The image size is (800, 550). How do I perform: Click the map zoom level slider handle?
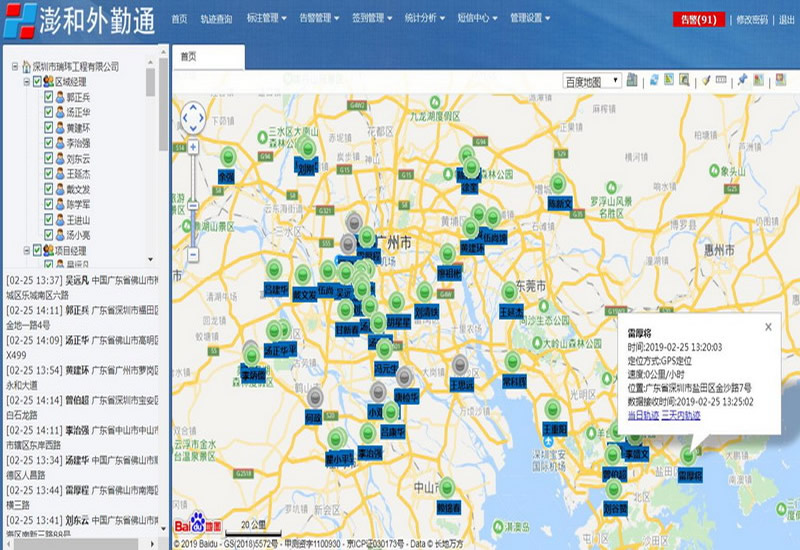193,206
